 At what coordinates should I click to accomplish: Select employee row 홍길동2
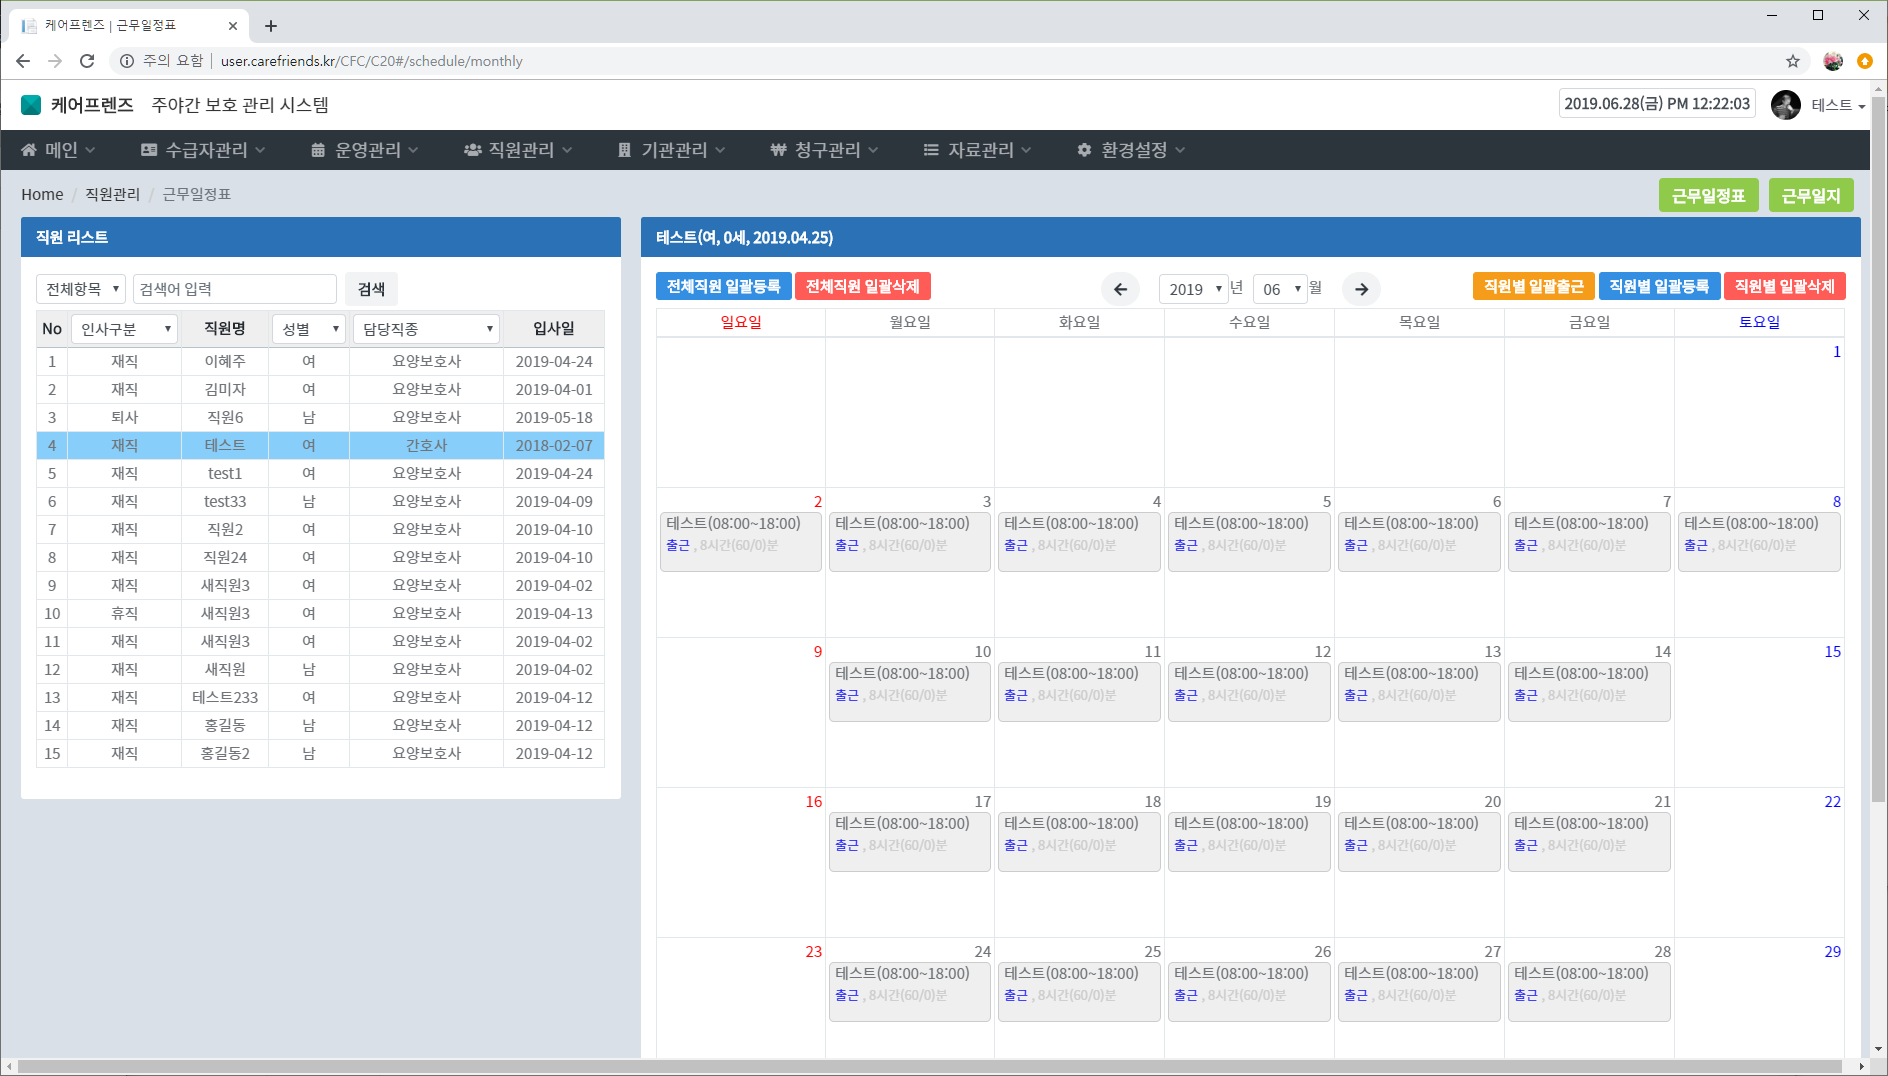click(x=320, y=754)
